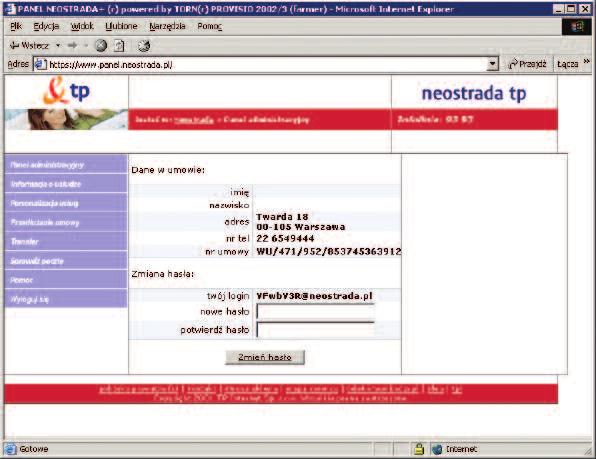Click the home page toolbar icon

144,46
